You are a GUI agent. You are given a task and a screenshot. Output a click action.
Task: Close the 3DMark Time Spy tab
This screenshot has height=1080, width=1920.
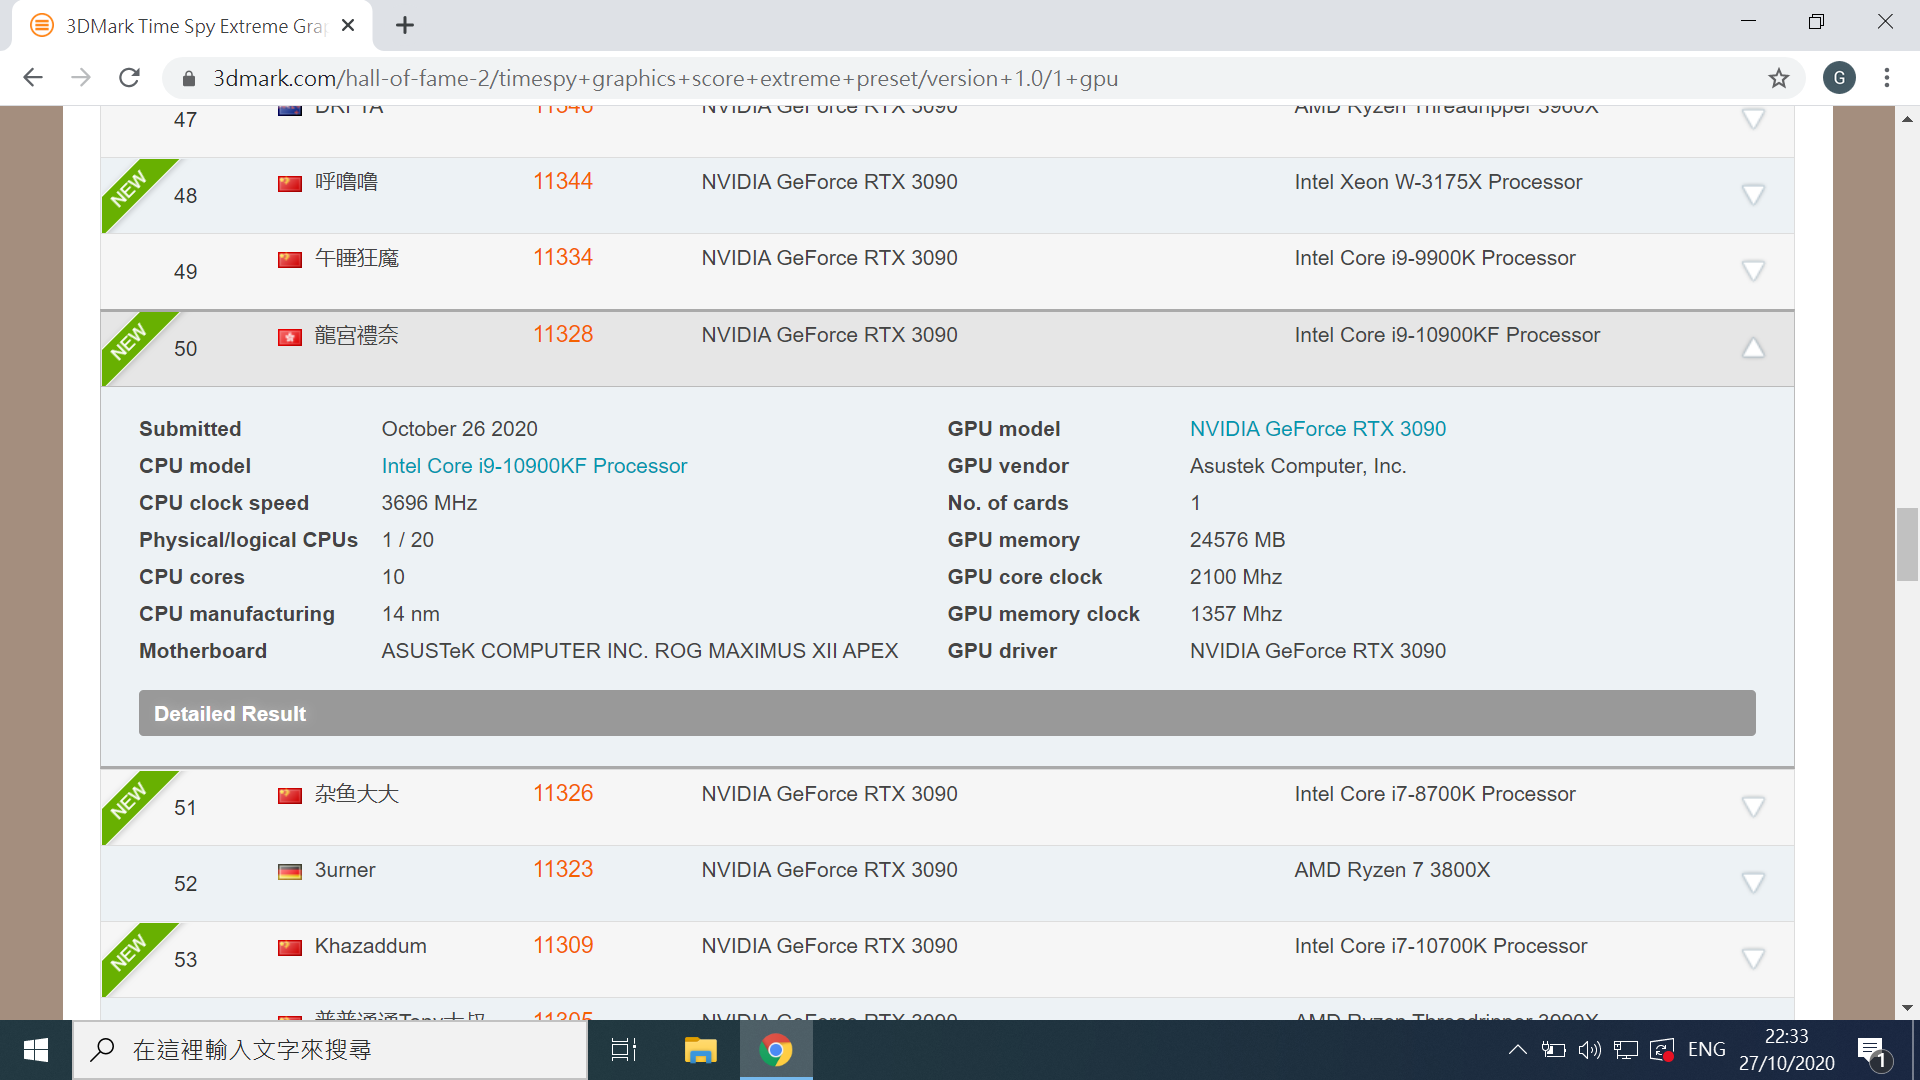[x=348, y=26]
